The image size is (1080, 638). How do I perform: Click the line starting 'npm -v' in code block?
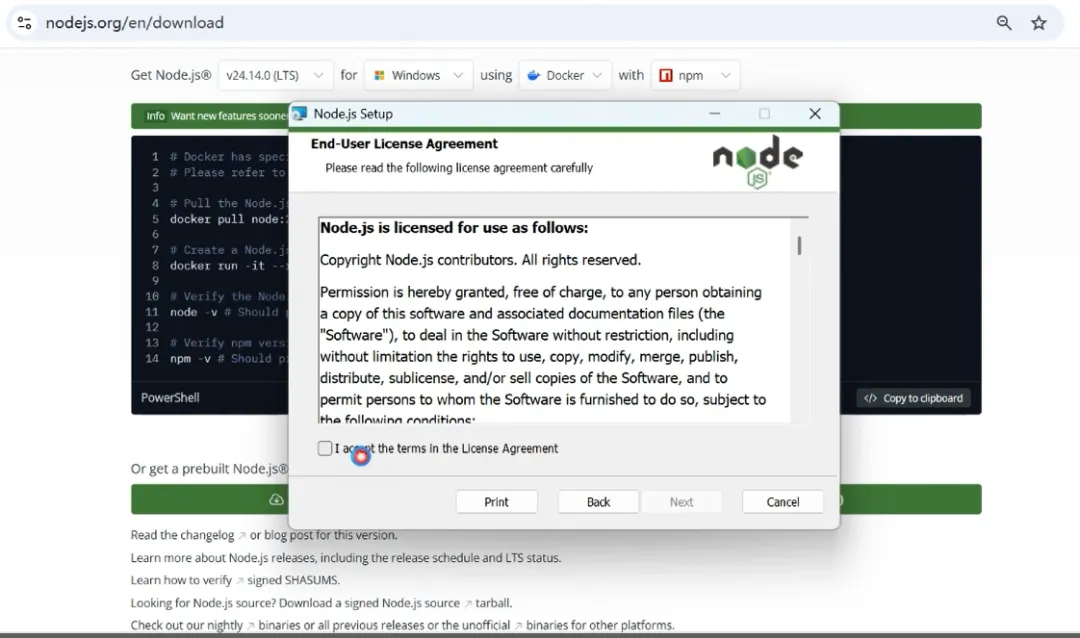pos(229,358)
